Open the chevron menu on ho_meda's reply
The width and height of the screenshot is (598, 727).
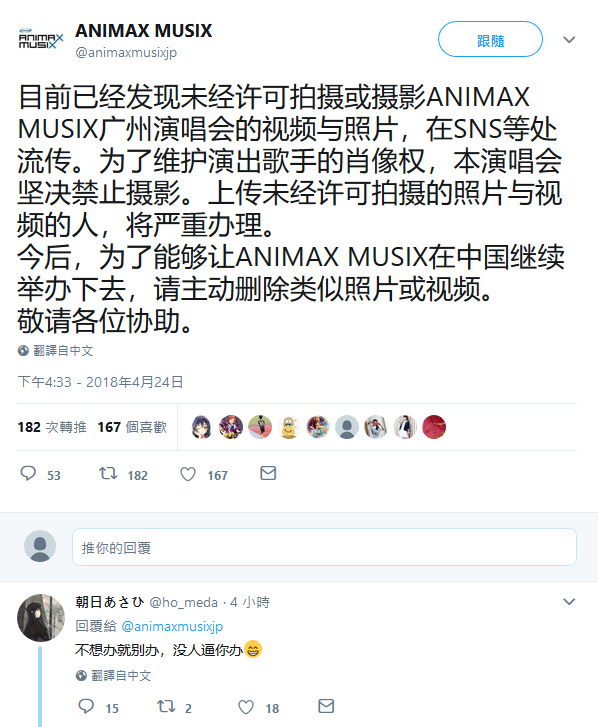pyautogui.click(x=569, y=602)
